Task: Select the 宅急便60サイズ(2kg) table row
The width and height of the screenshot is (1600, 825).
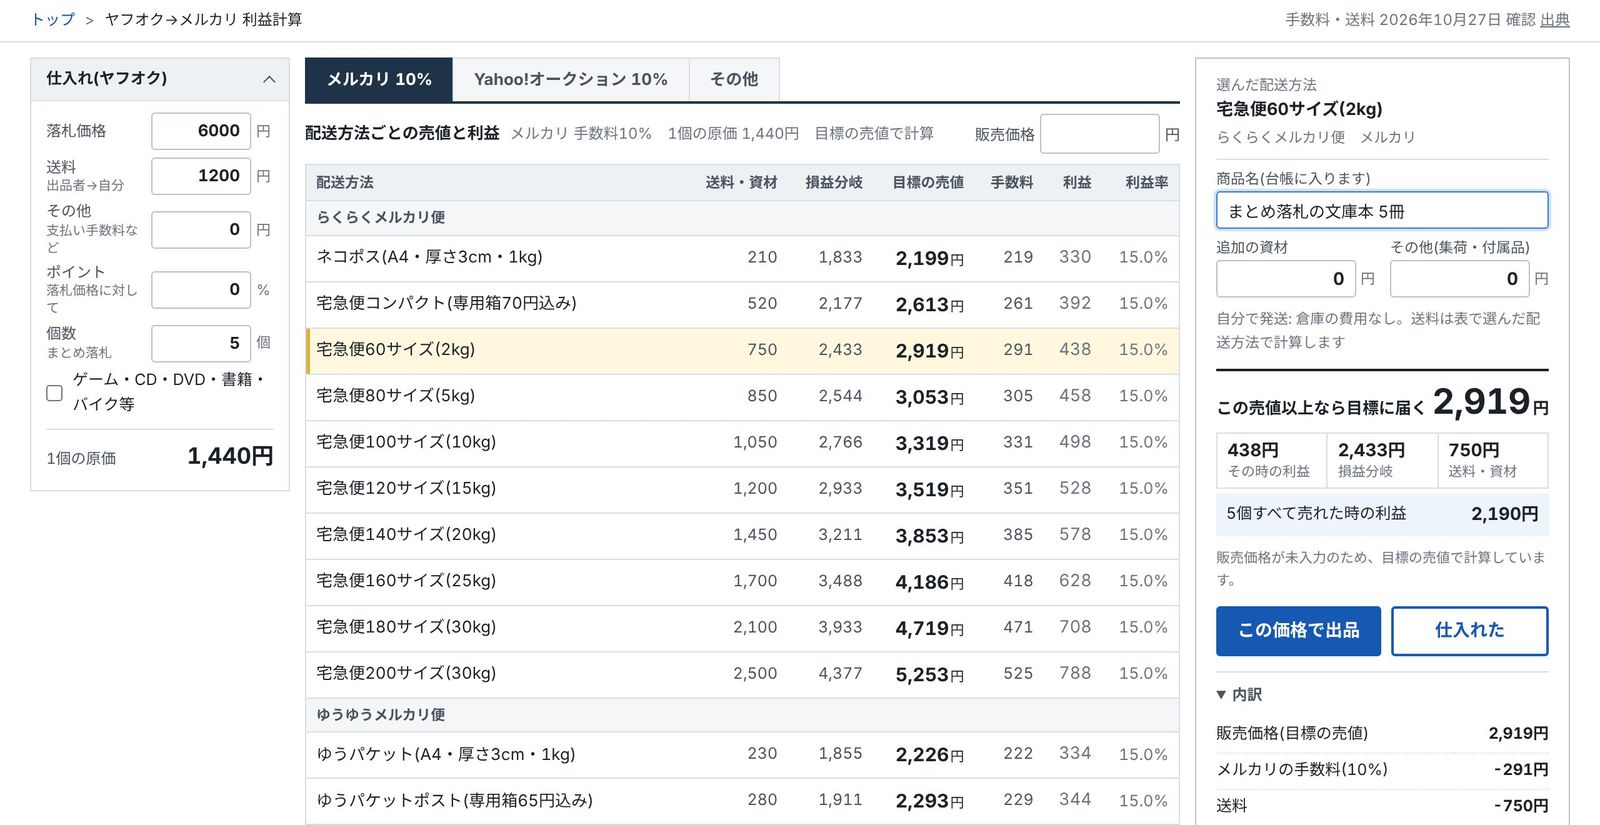Action: point(742,350)
